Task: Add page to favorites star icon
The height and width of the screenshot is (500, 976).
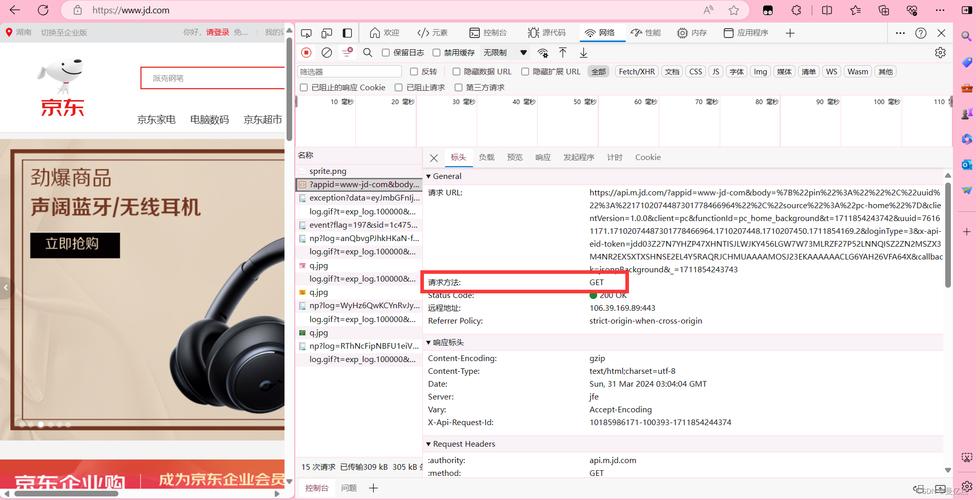Action: click(x=734, y=10)
